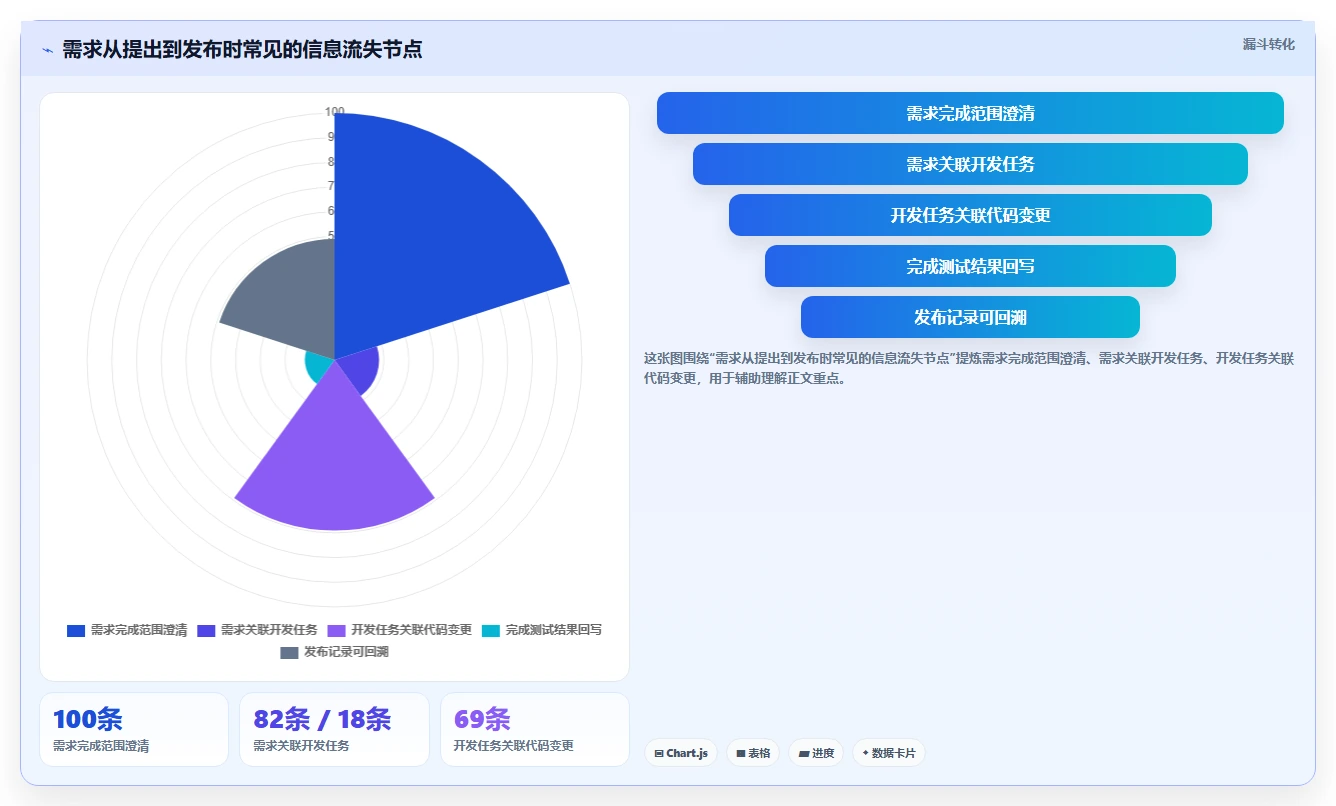Screen dimensions: 1336x806
Task: Toggle legend swatch for 完成测试结果回写
Action: (491, 630)
